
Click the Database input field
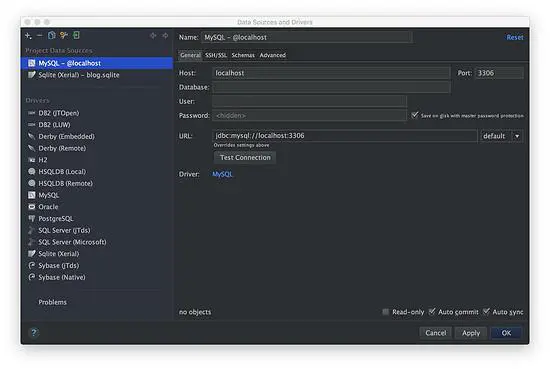(x=331, y=87)
